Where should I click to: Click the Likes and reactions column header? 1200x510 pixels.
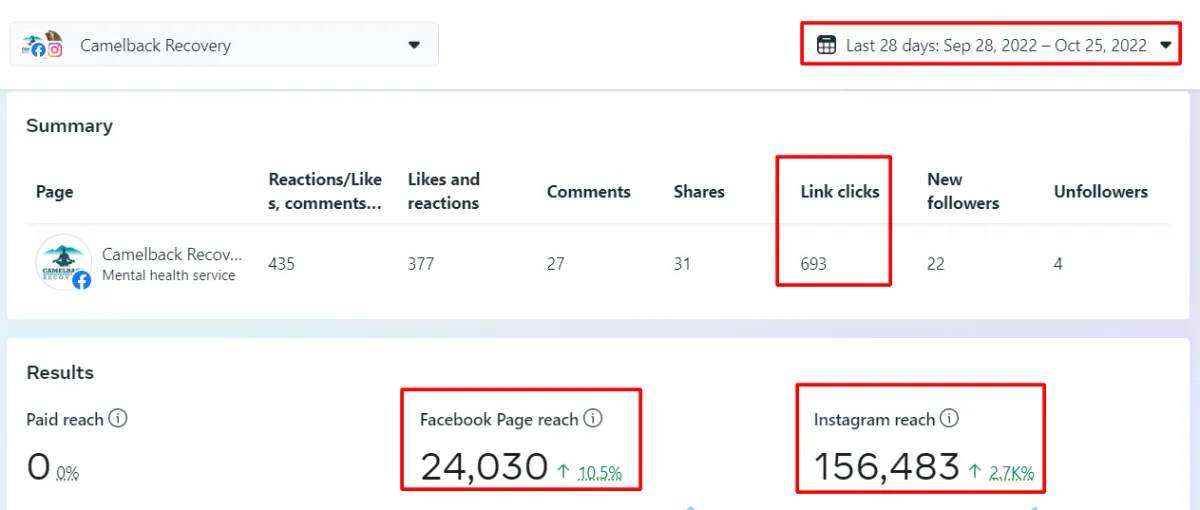click(443, 191)
